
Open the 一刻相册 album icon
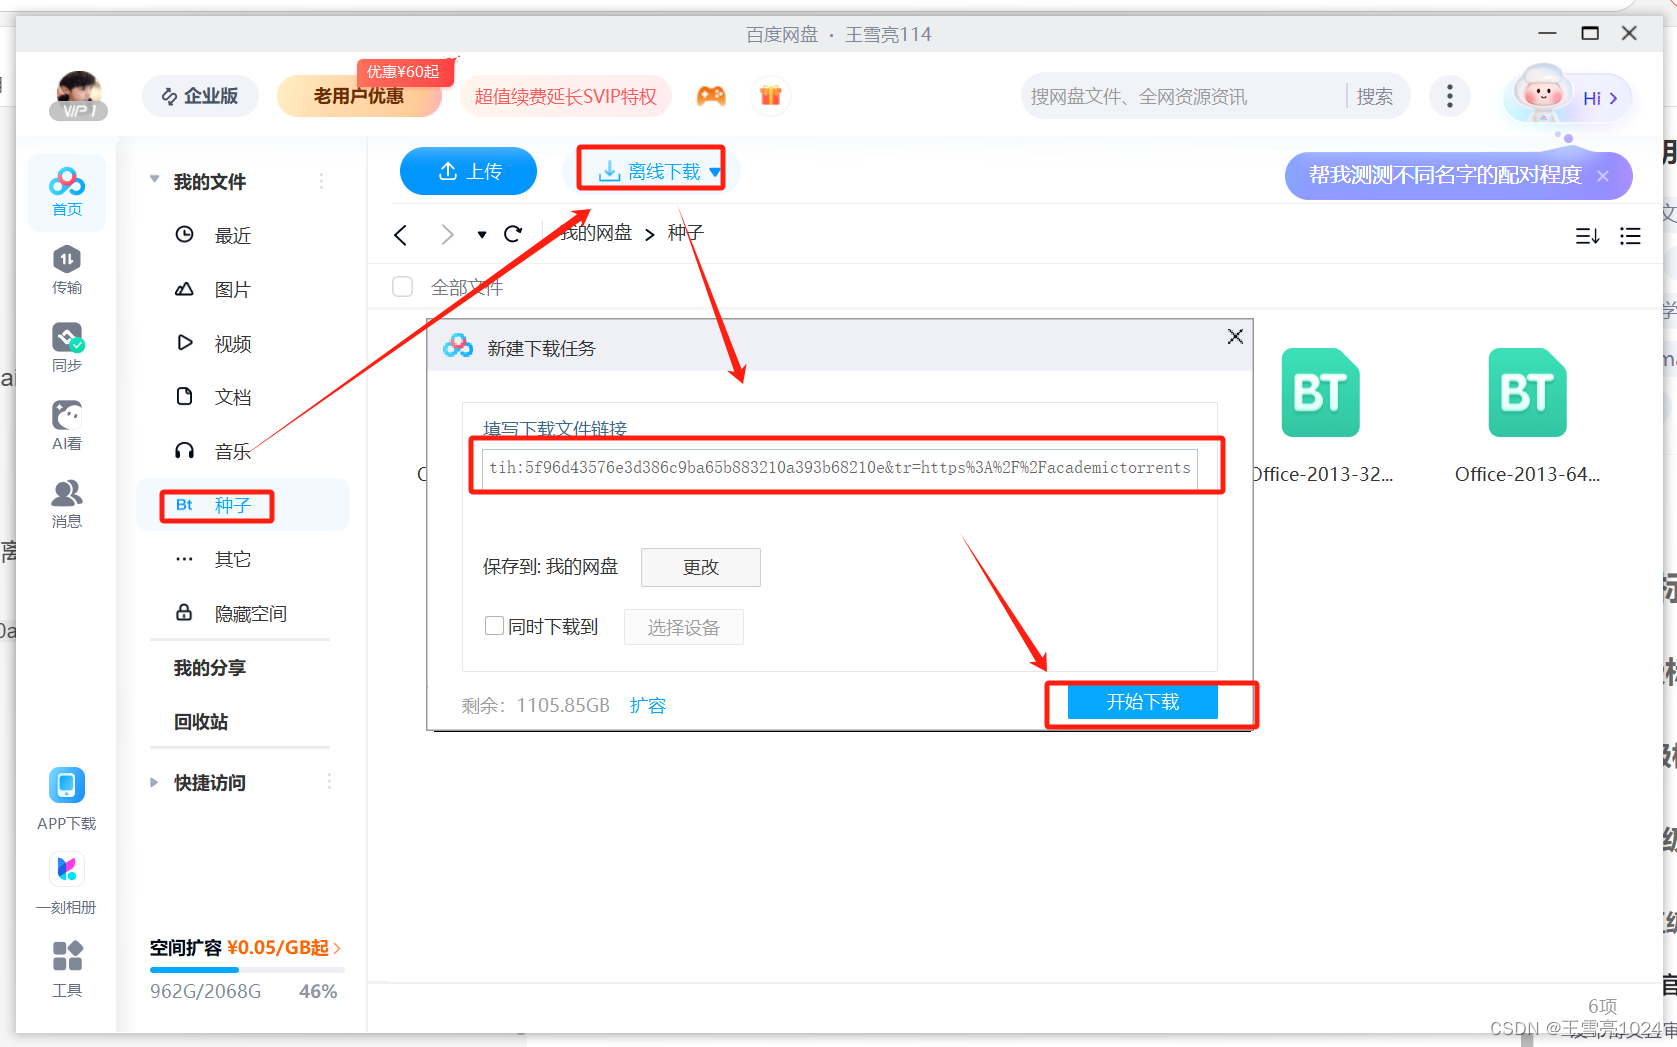coord(67,883)
